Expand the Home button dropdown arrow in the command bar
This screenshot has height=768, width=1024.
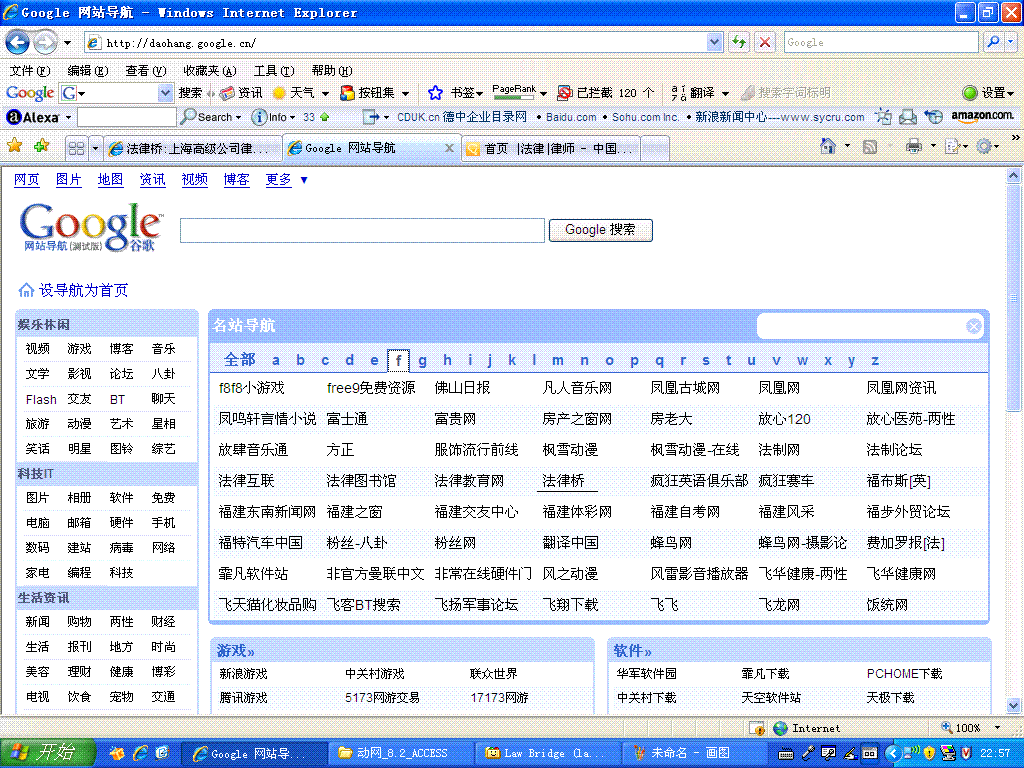[847, 146]
